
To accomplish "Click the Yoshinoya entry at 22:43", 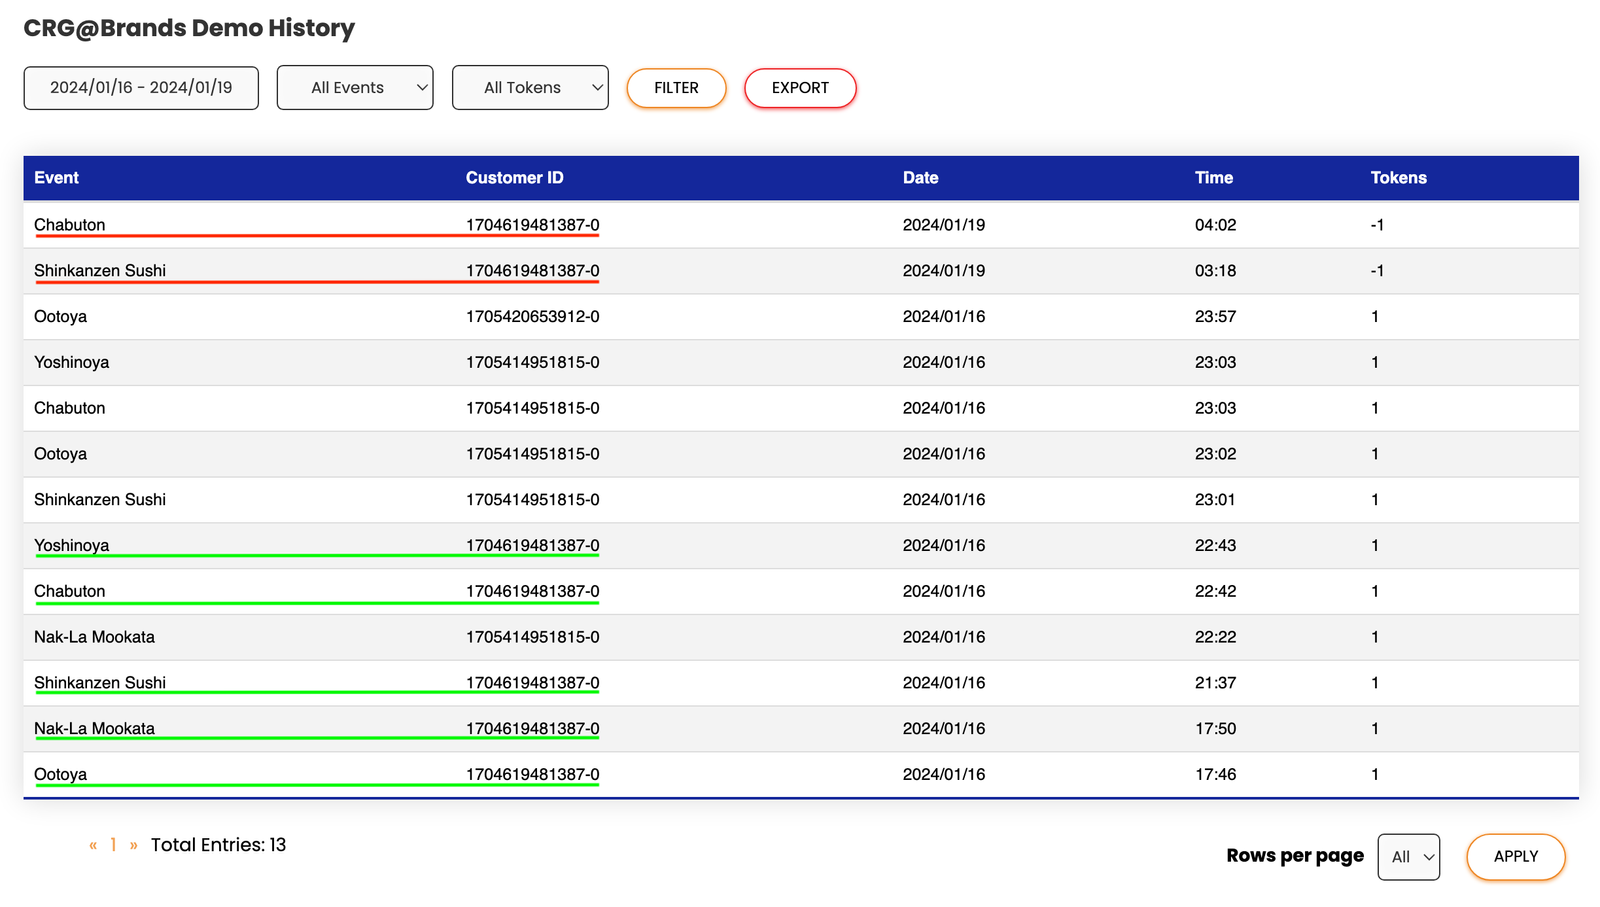I will [x=71, y=546].
